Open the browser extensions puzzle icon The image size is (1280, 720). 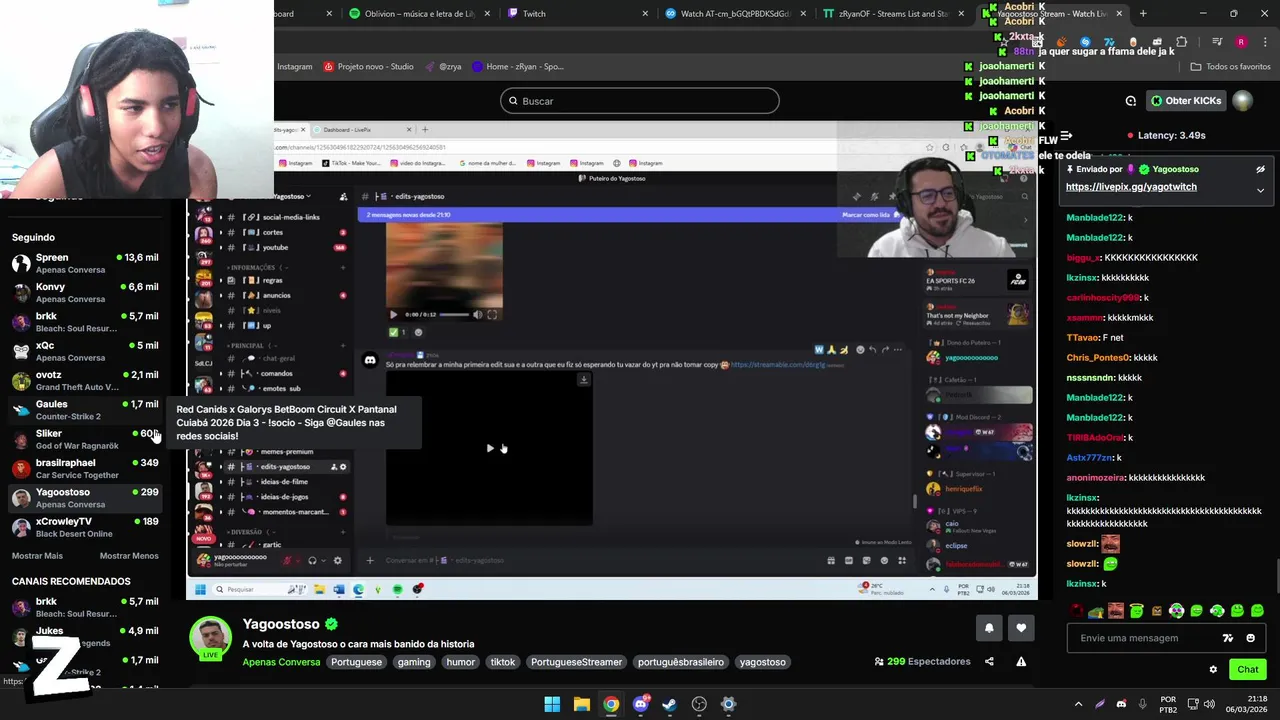coord(1182,42)
